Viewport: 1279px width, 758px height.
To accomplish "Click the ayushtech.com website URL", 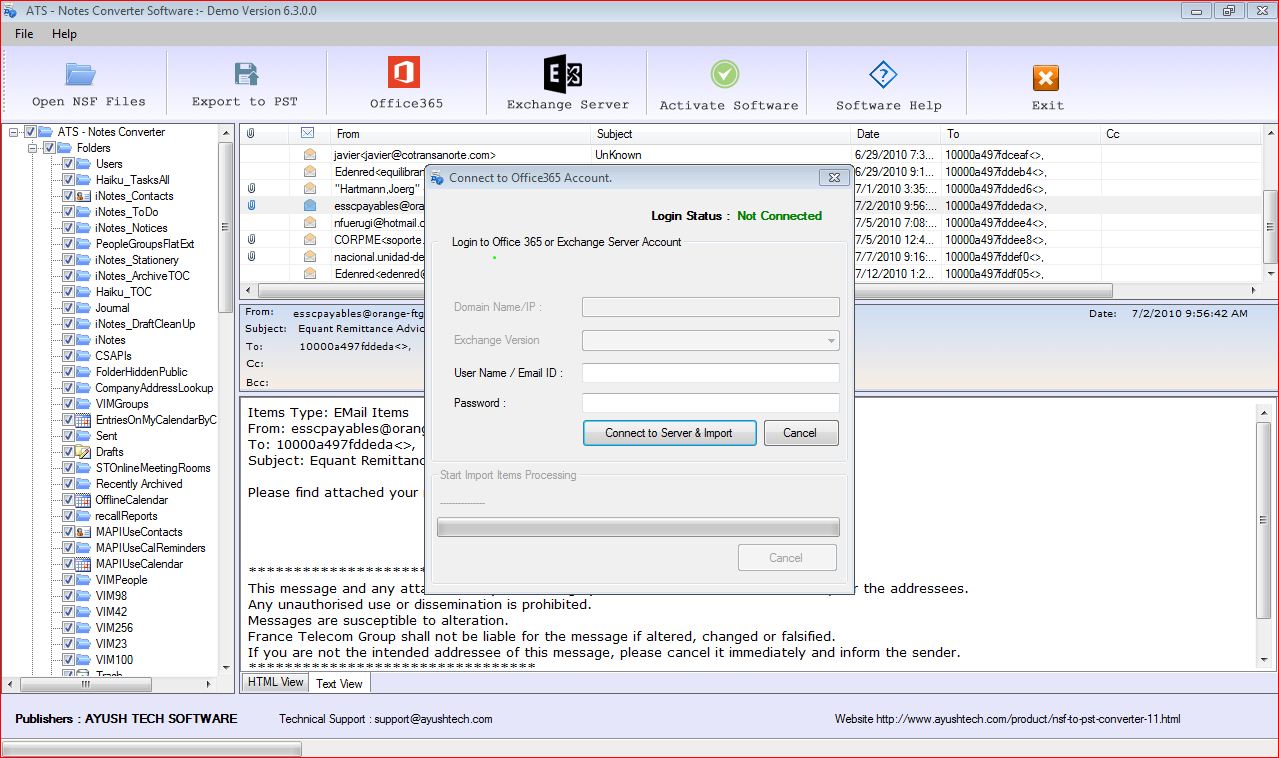I will 1030,719.
